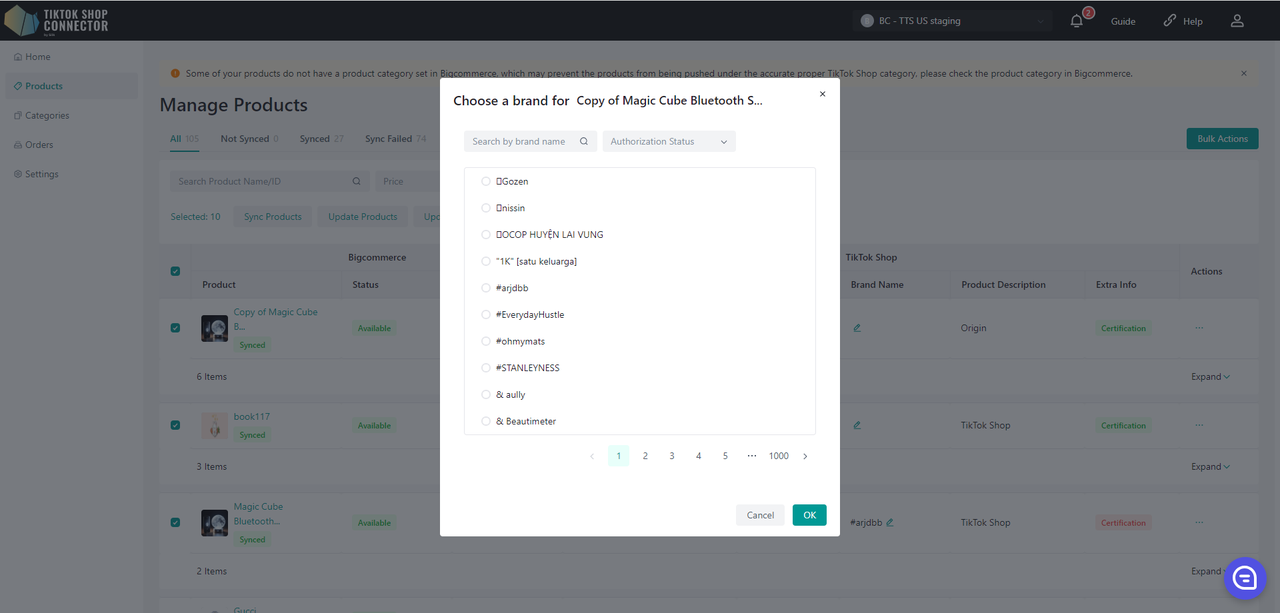
Task: Open the notifications bell icon
Action: 1077,21
